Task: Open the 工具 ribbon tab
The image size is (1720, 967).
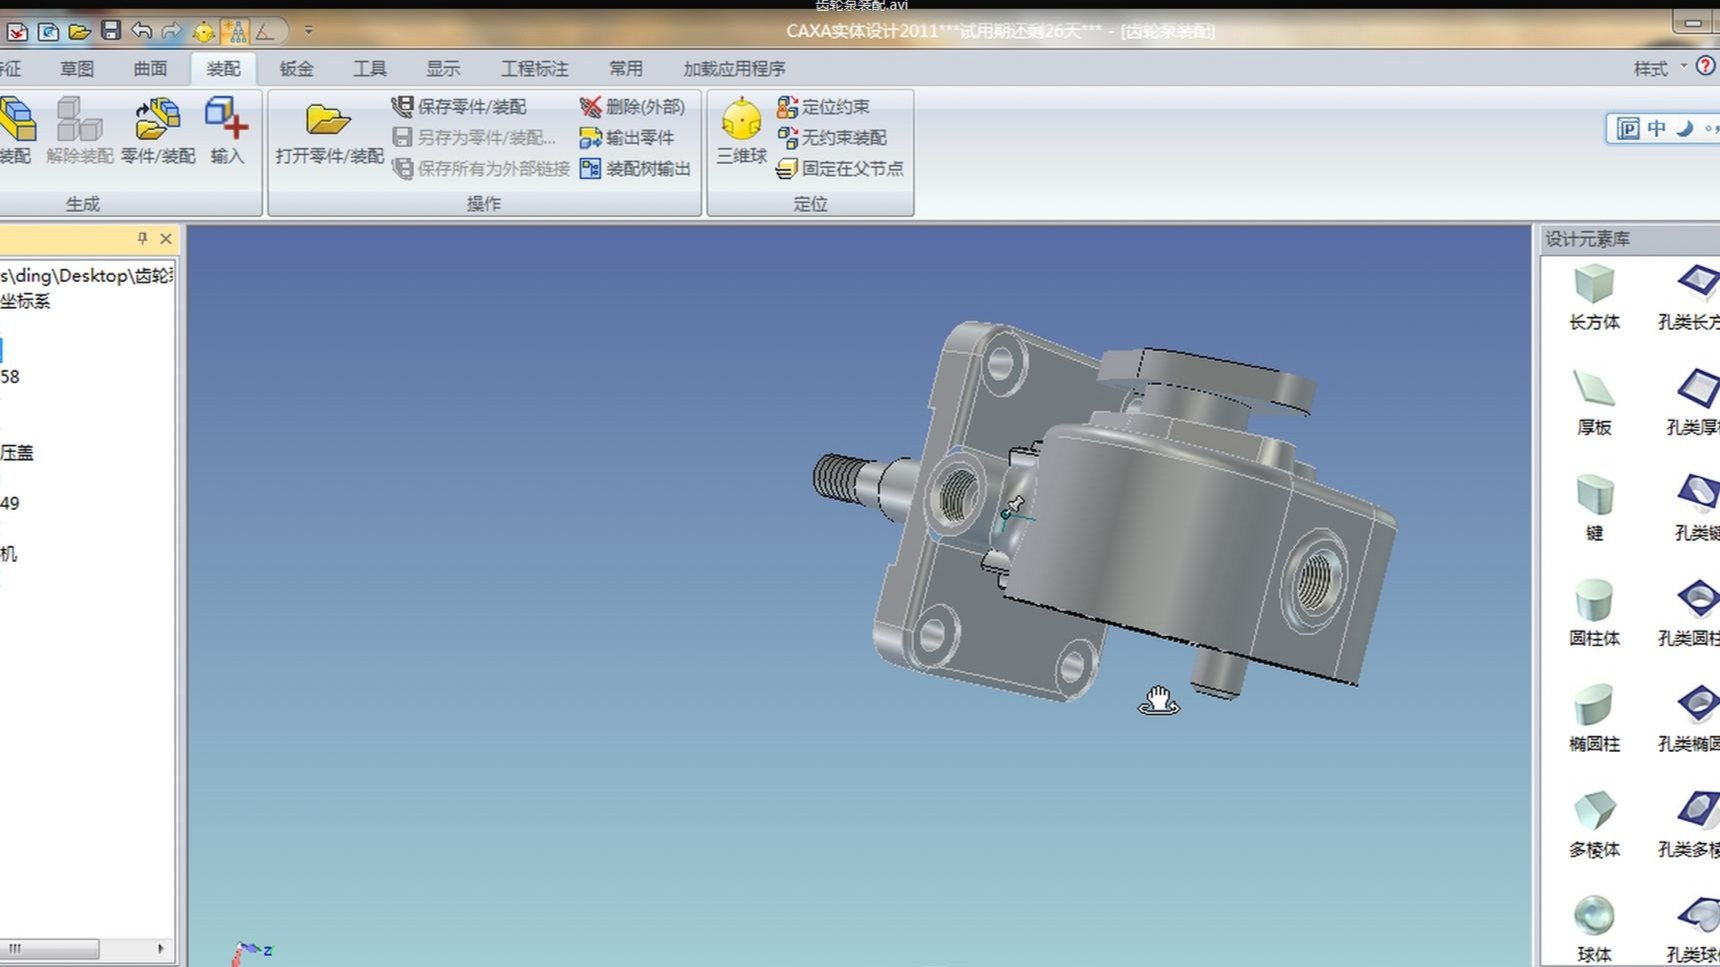Action: point(369,68)
